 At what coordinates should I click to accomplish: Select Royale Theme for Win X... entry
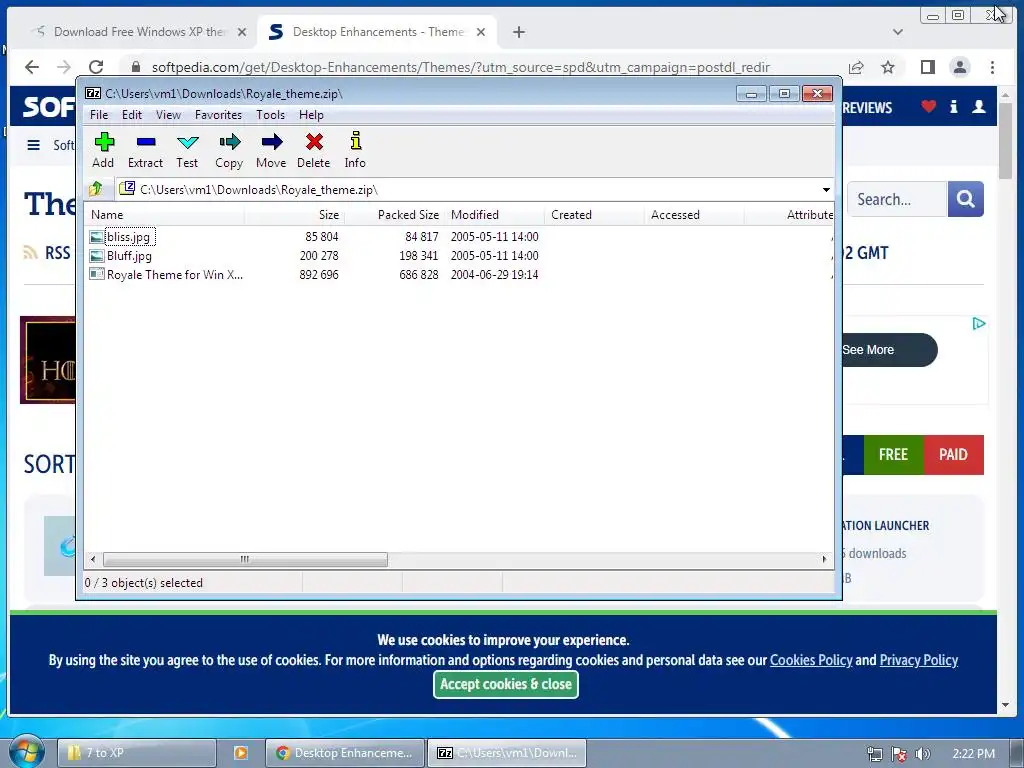click(175, 275)
